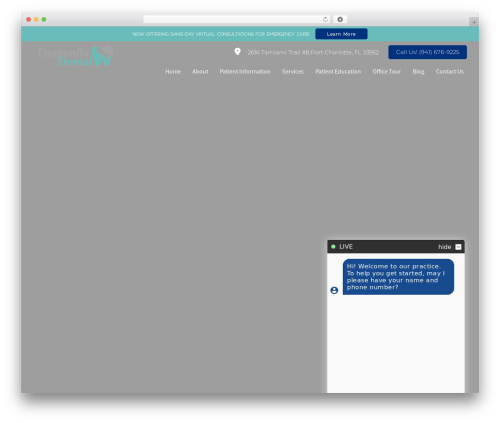Open the Home menu item

[x=173, y=72]
